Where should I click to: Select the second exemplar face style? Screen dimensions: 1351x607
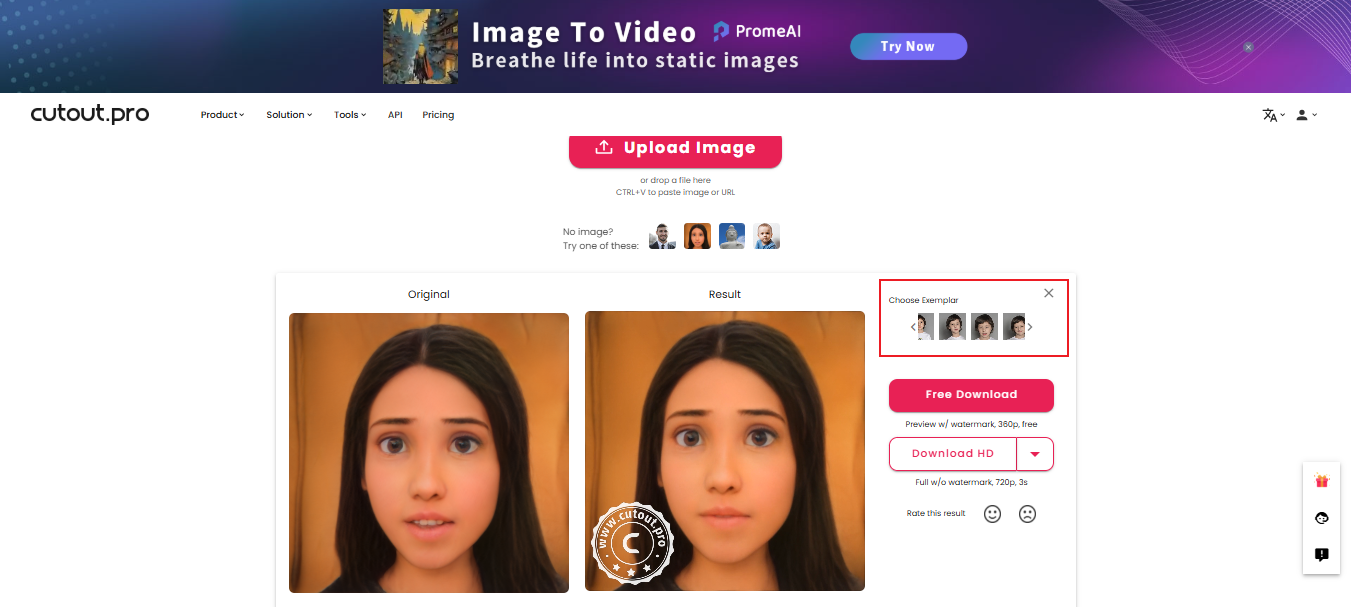click(952, 326)
